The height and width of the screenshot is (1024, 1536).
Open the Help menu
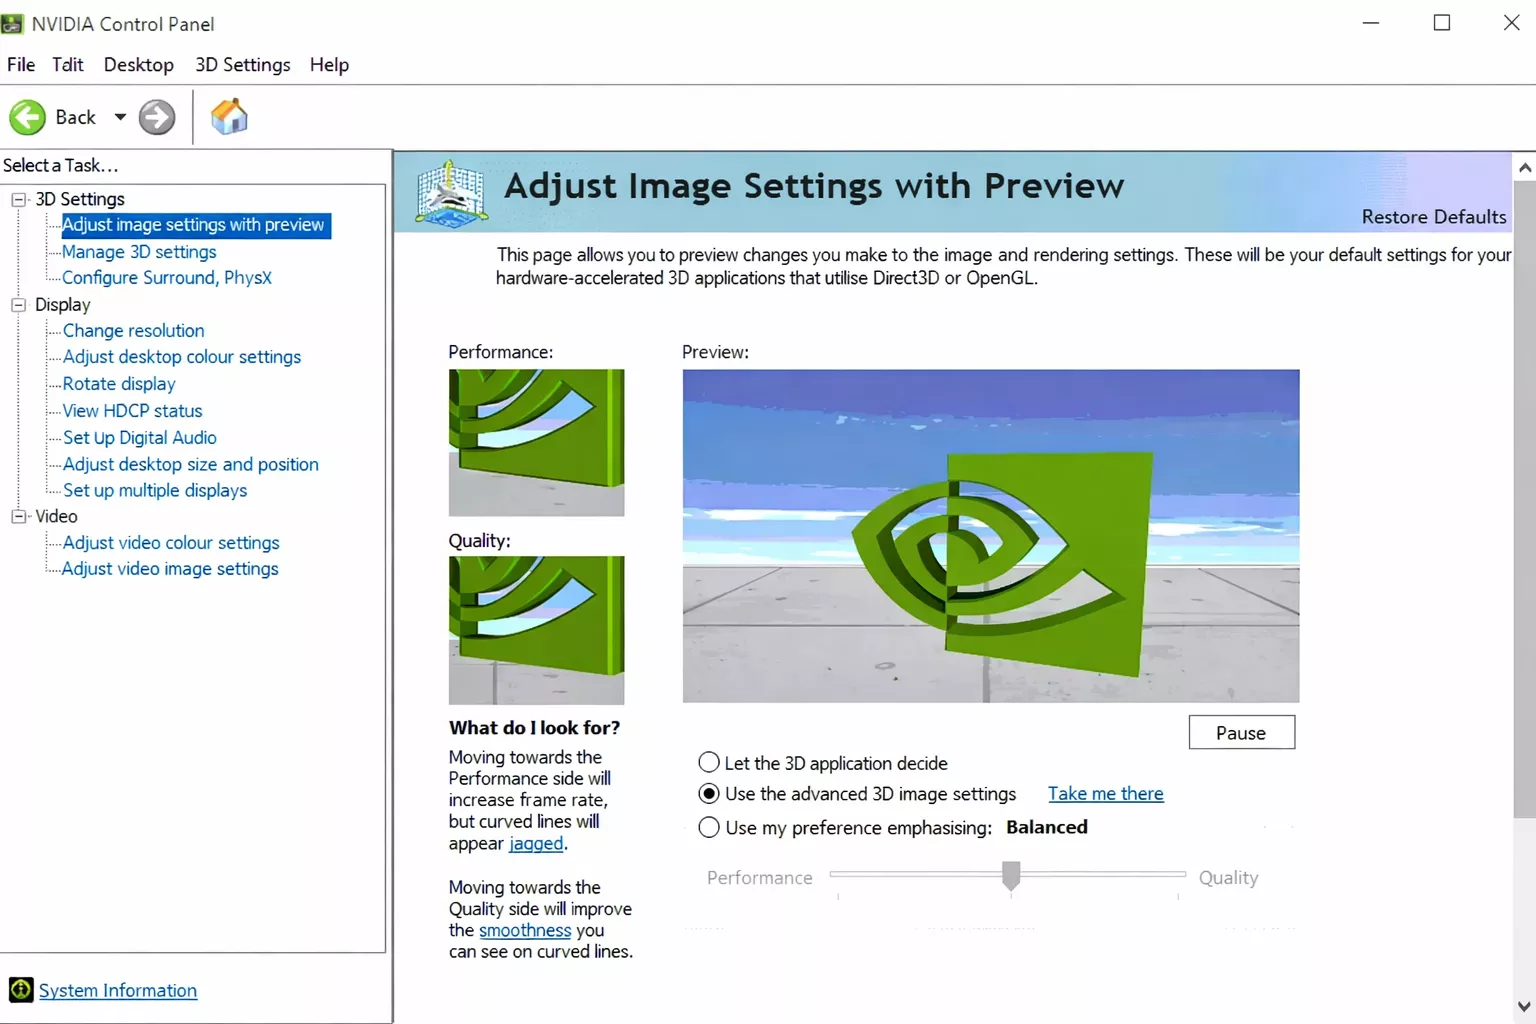pos(329,65)
